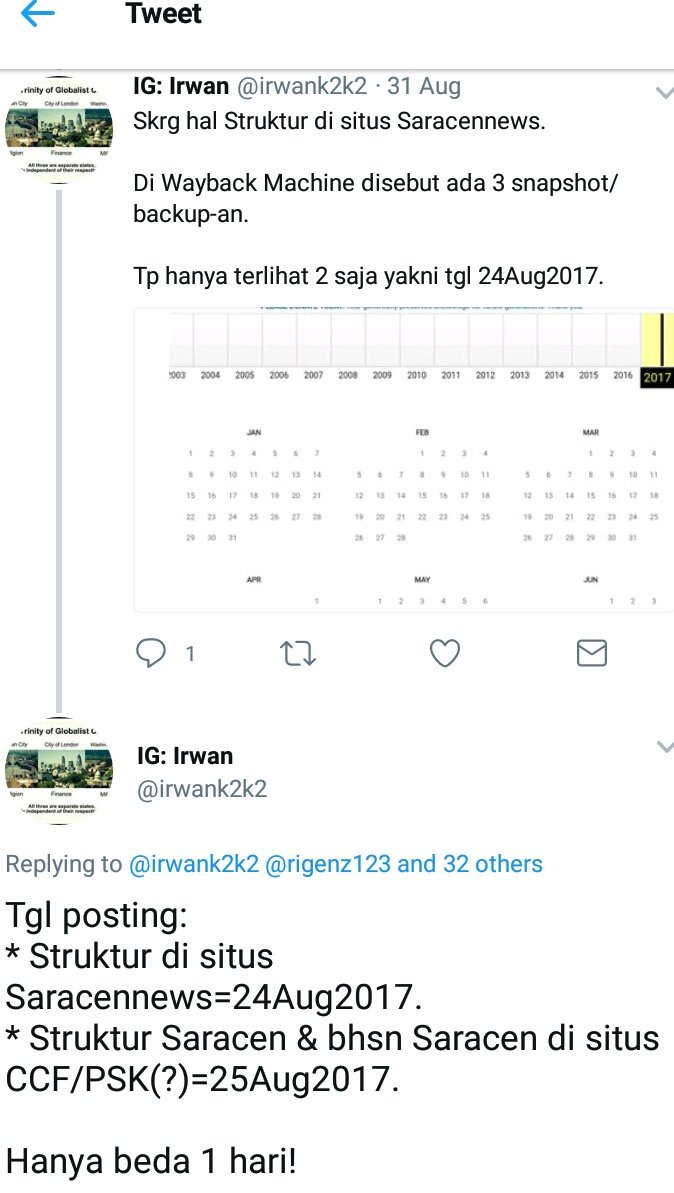Open the 'IG: Irwan' name in reply
The height and width of the screenshot is (1193, 674).
click(185, 756)
